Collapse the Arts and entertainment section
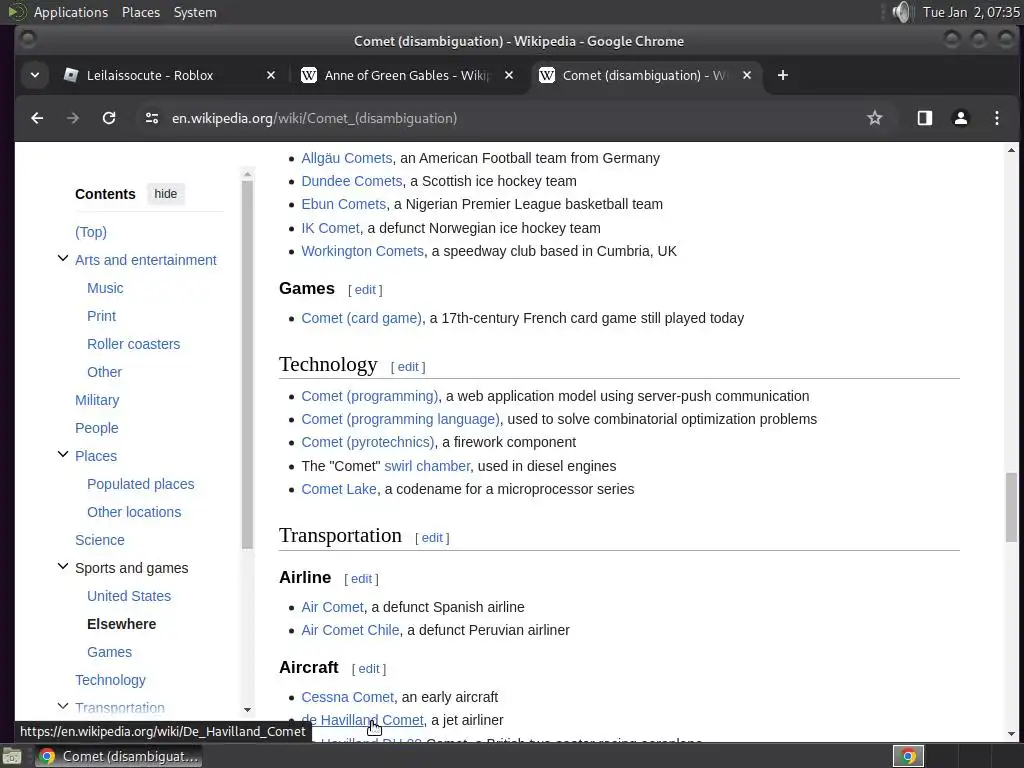This screenshot has width=1024, height=768. point(63,259)
